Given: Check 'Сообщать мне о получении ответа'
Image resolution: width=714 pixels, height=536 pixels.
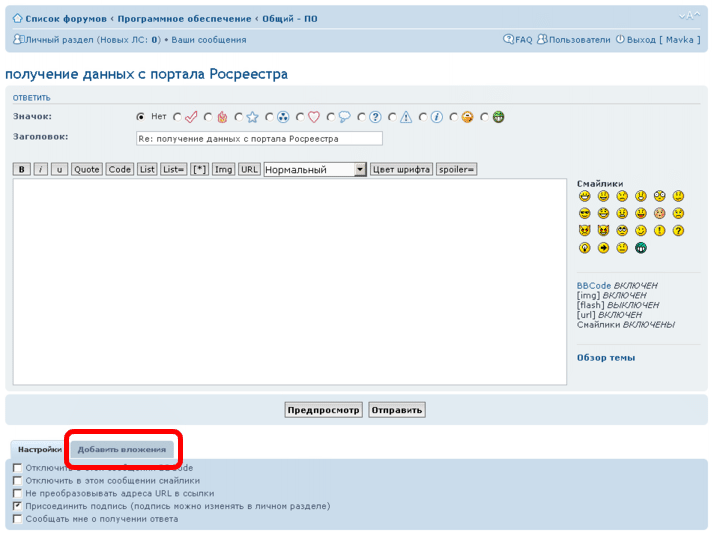Looking at the screenshot, I should pyautogui.click(x=17, y=519).
